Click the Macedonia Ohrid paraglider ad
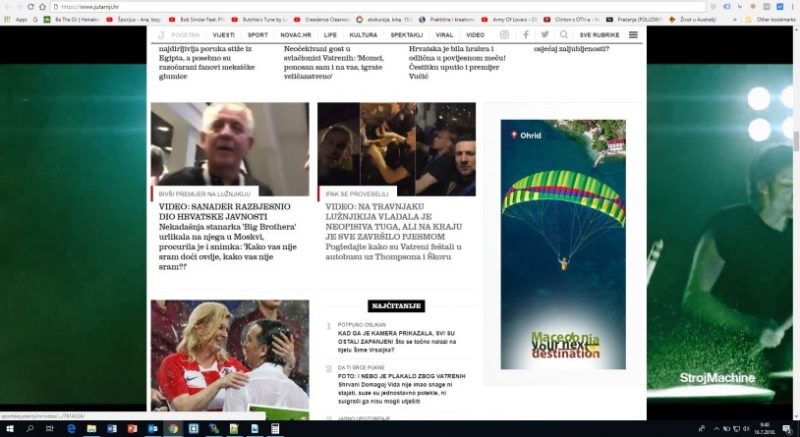The width and height of the screenshot is (800, 437). click(563, 244)
